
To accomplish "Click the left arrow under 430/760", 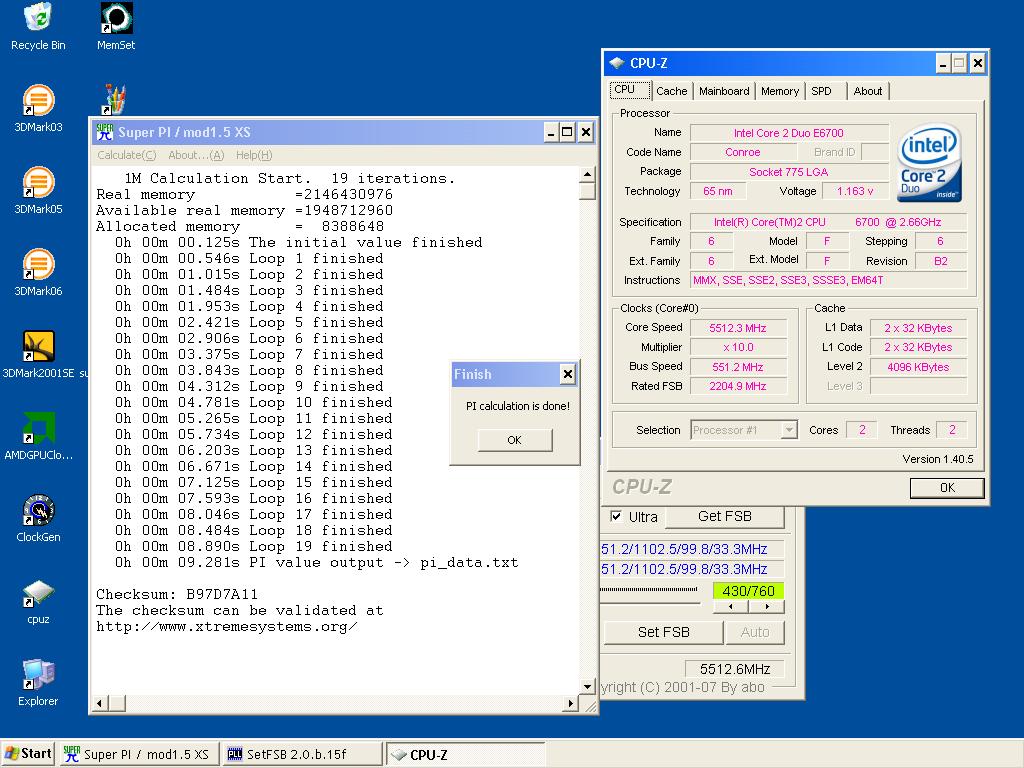I will tap(731, 607).
